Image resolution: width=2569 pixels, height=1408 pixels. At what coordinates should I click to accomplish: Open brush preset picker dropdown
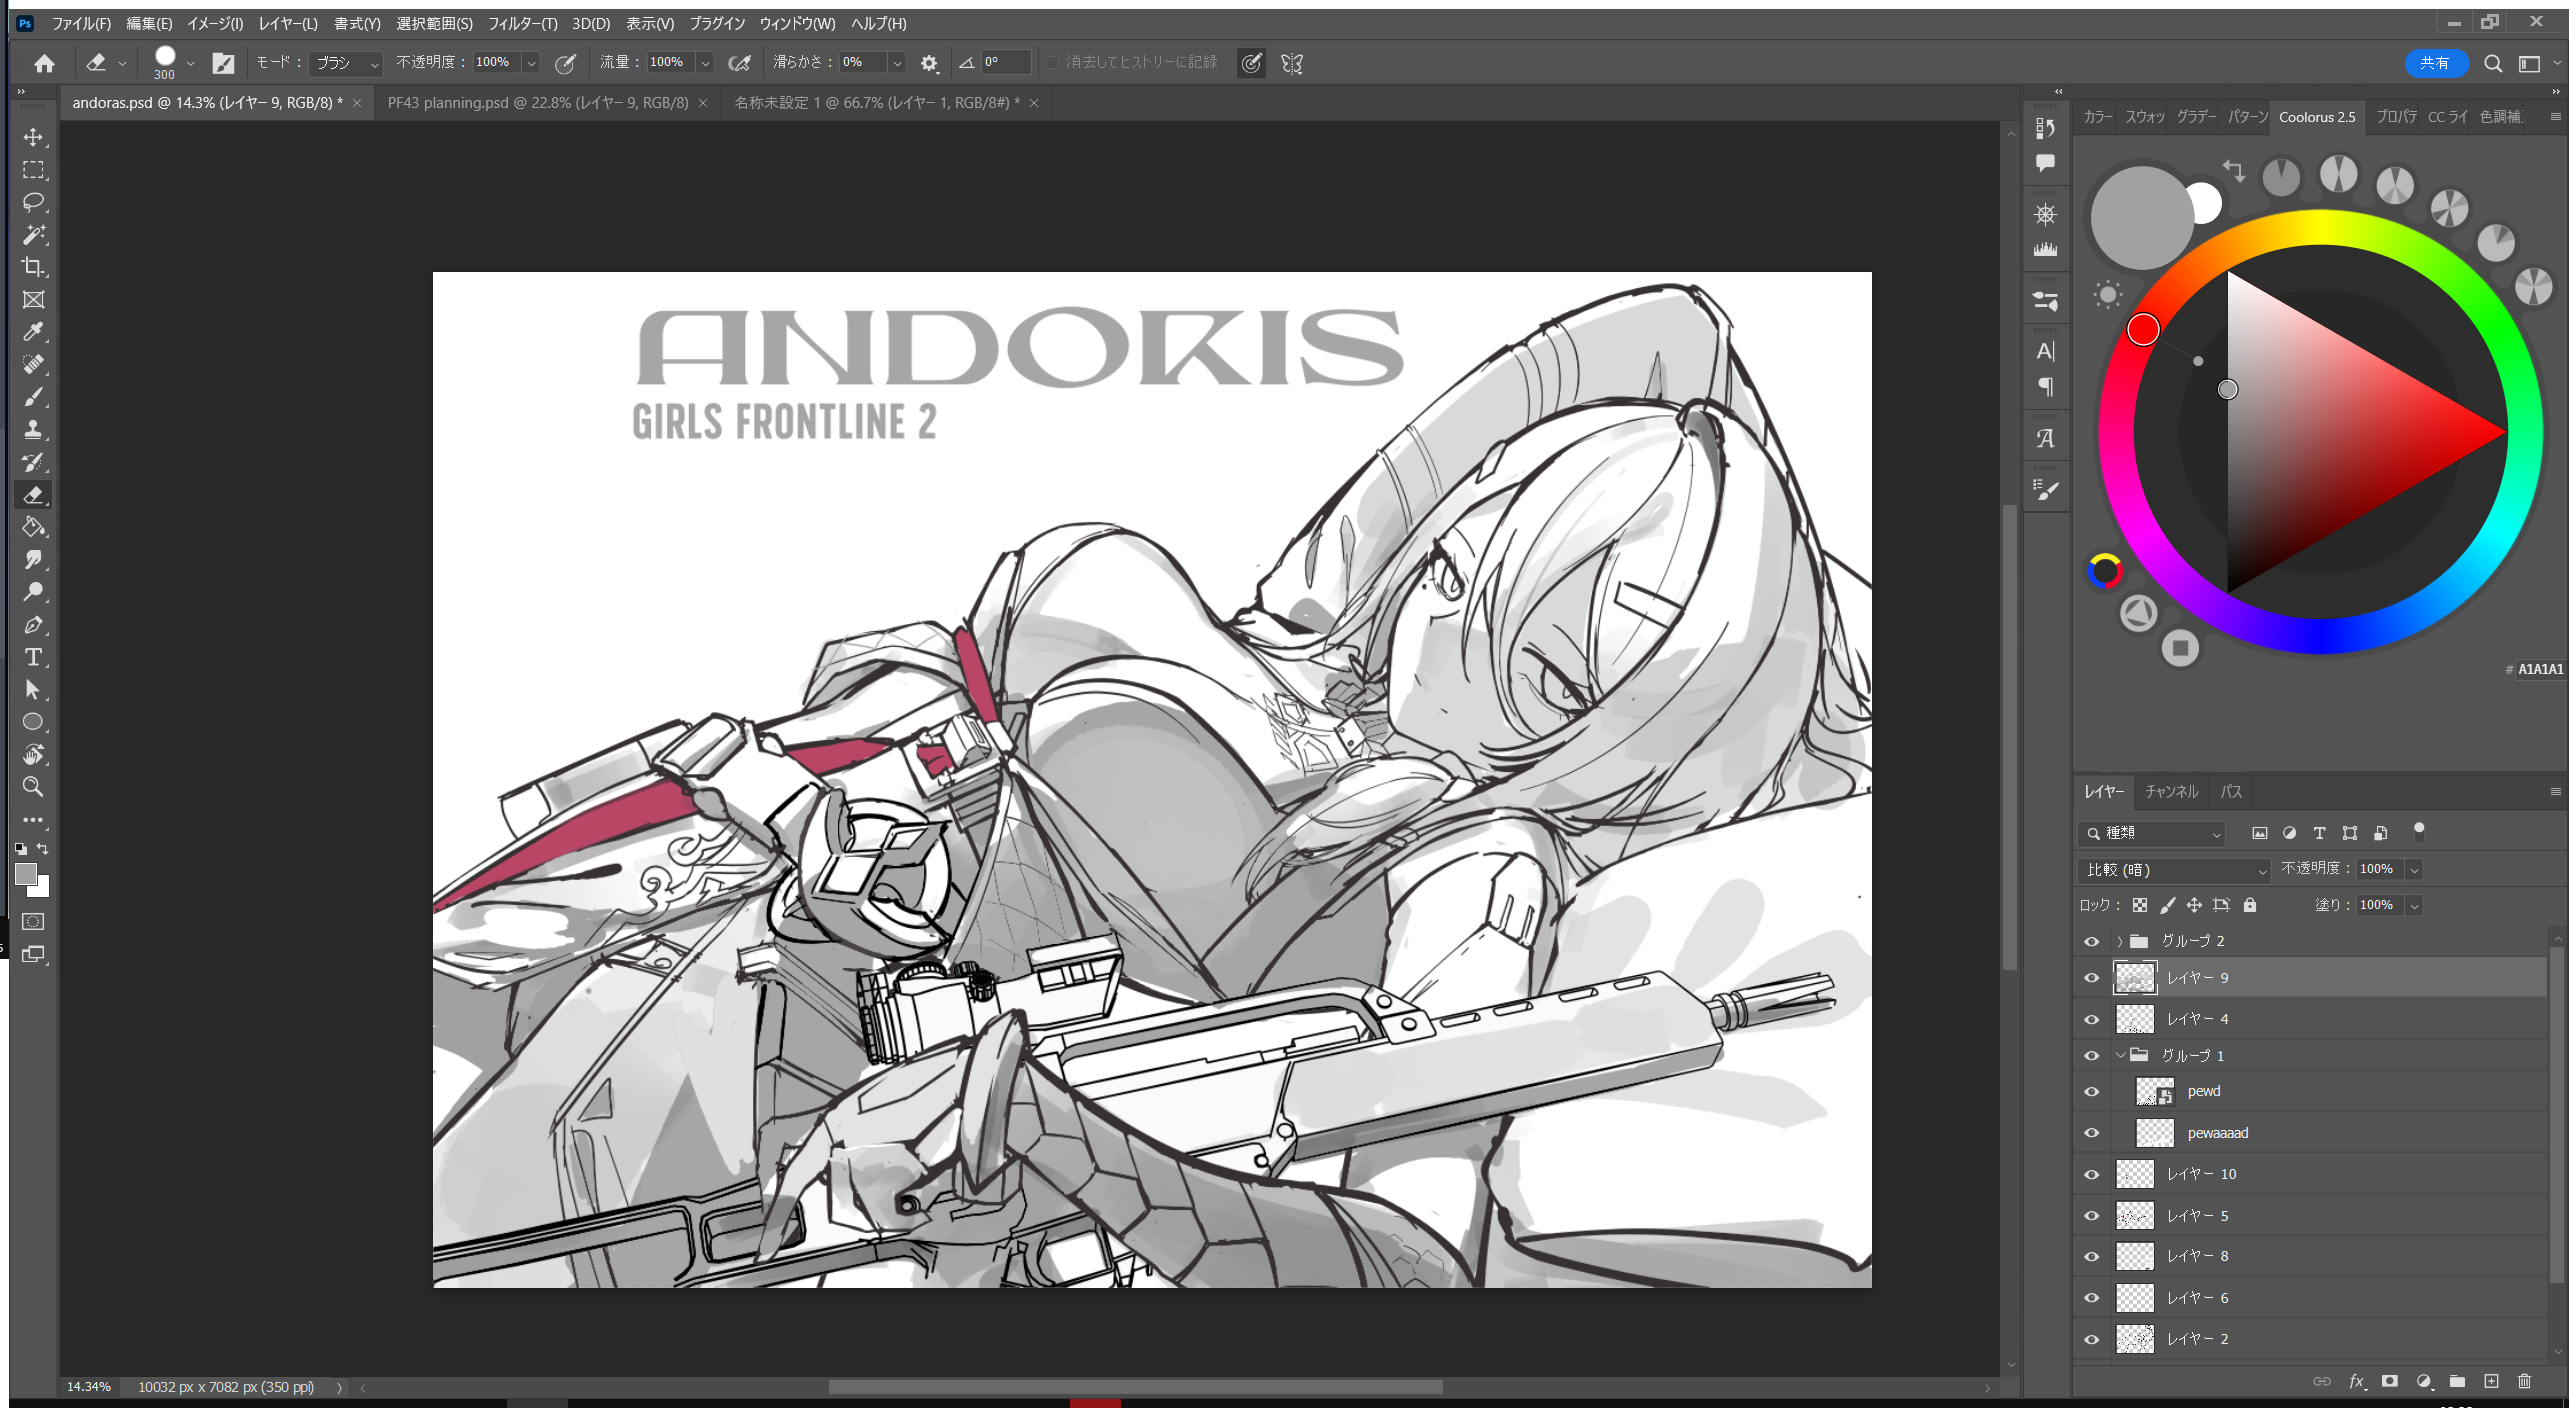click(190, 63)
